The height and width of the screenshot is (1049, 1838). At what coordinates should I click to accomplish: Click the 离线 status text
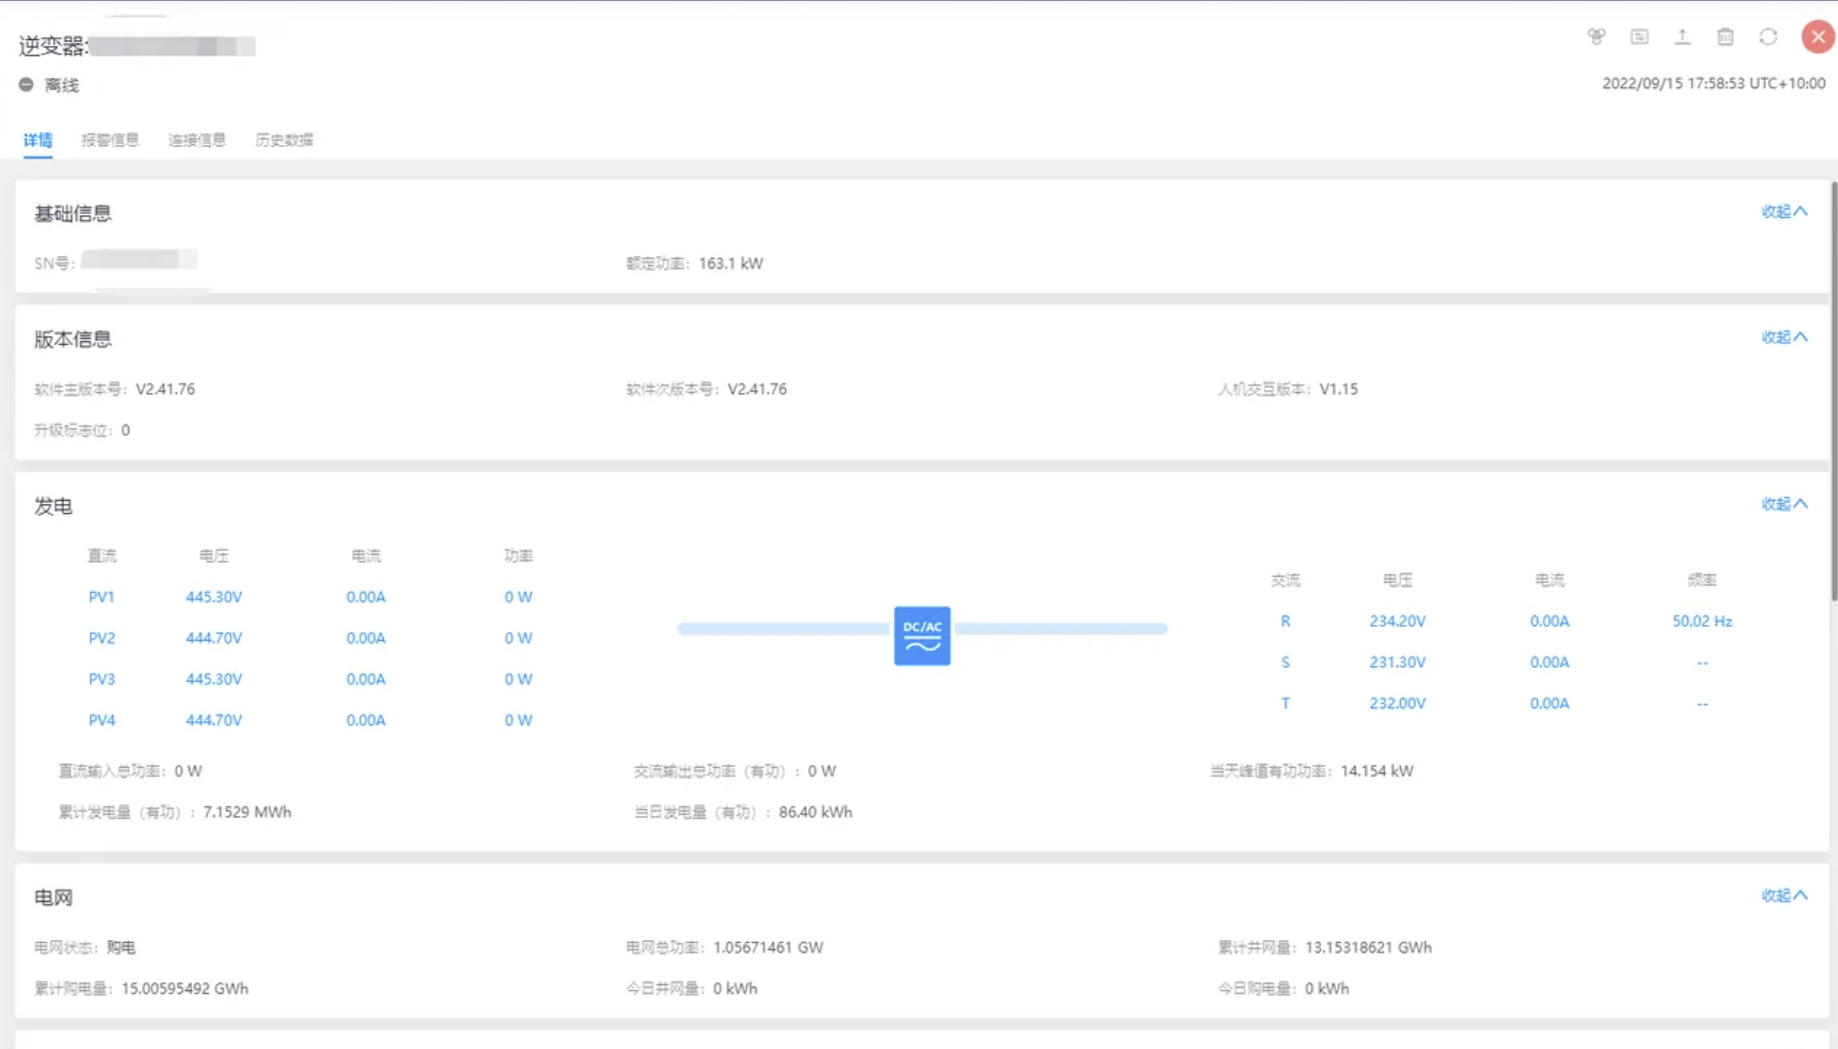(62, 86)
